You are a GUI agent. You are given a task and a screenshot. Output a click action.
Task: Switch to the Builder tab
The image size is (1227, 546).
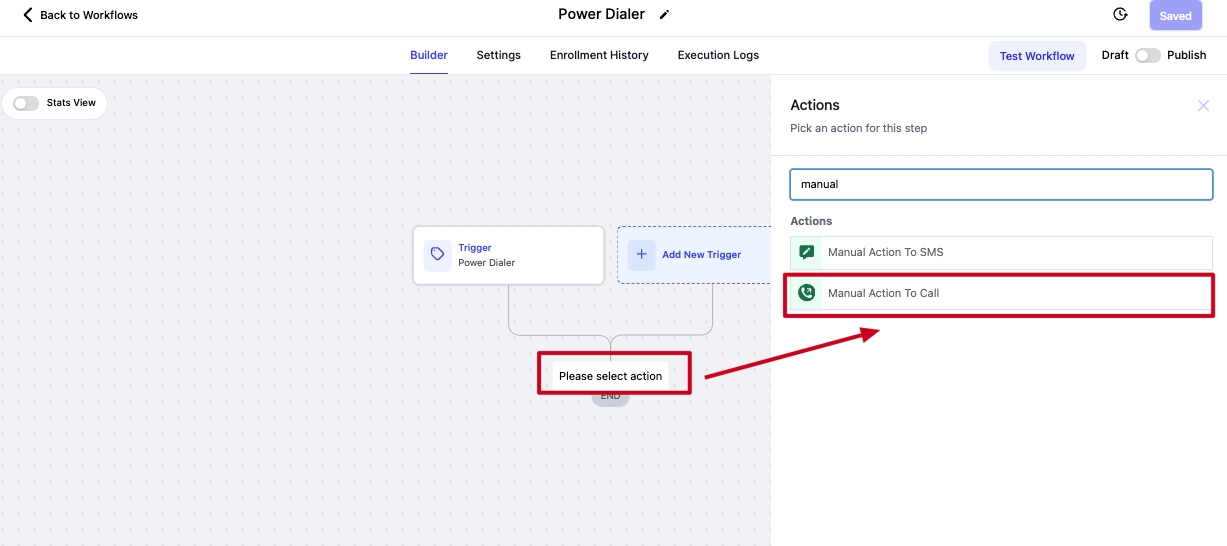(429, 56)
